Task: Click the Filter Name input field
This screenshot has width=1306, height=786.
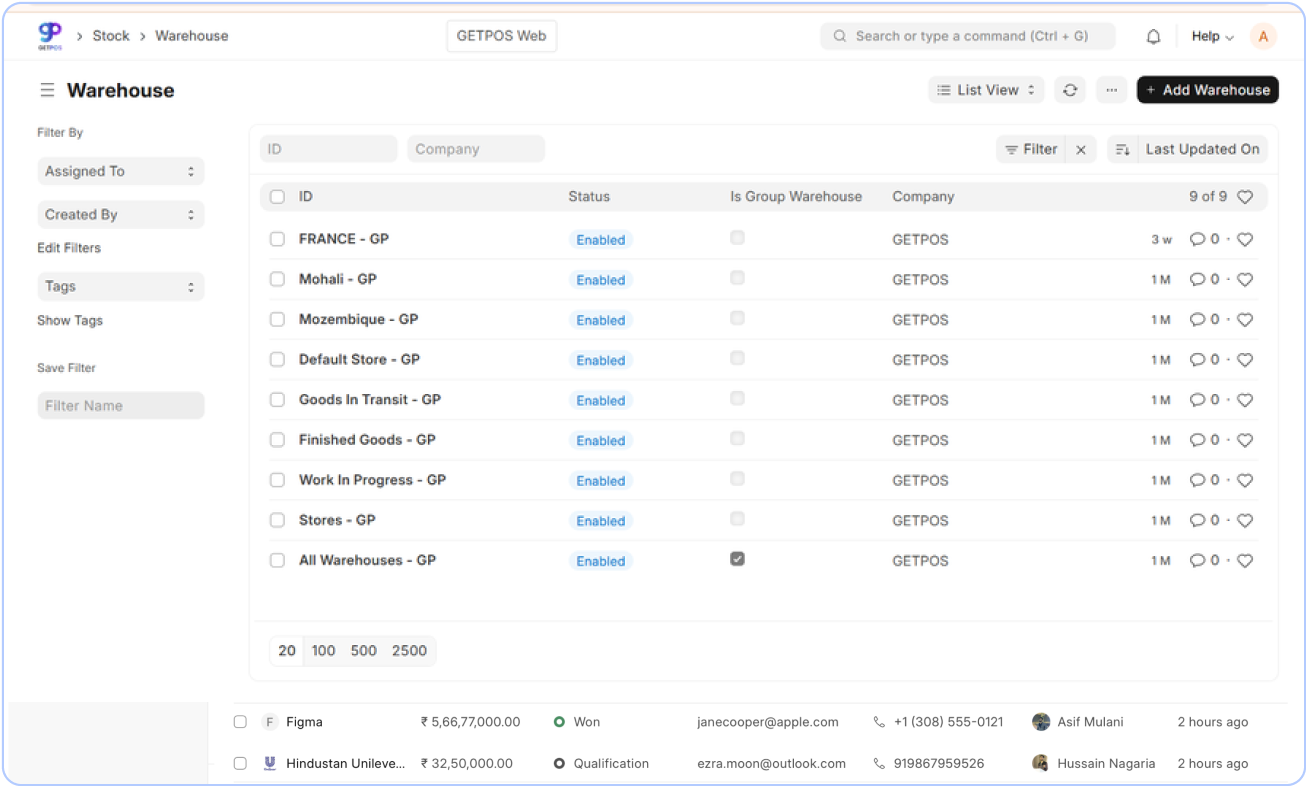Action: pos(120,406)
